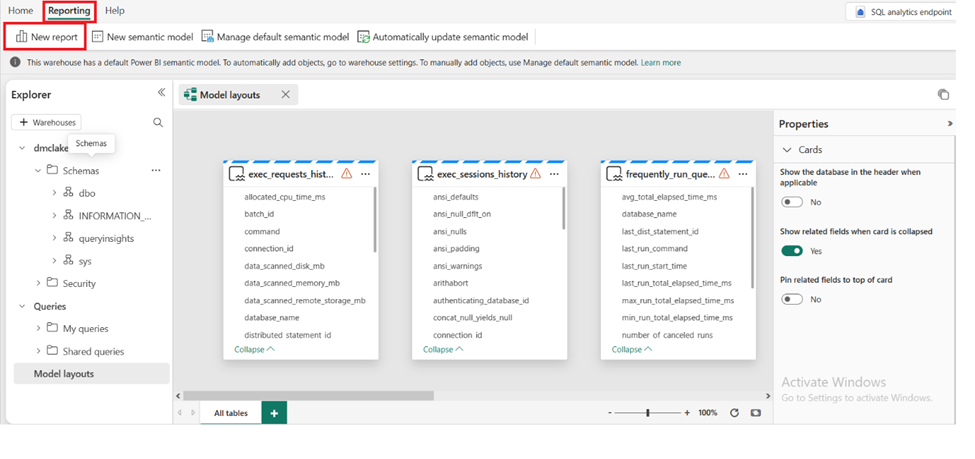This screenshot has width=975, height=459.
Task: Click the Explorer search magnifier icon
Action: pos(158,123)
